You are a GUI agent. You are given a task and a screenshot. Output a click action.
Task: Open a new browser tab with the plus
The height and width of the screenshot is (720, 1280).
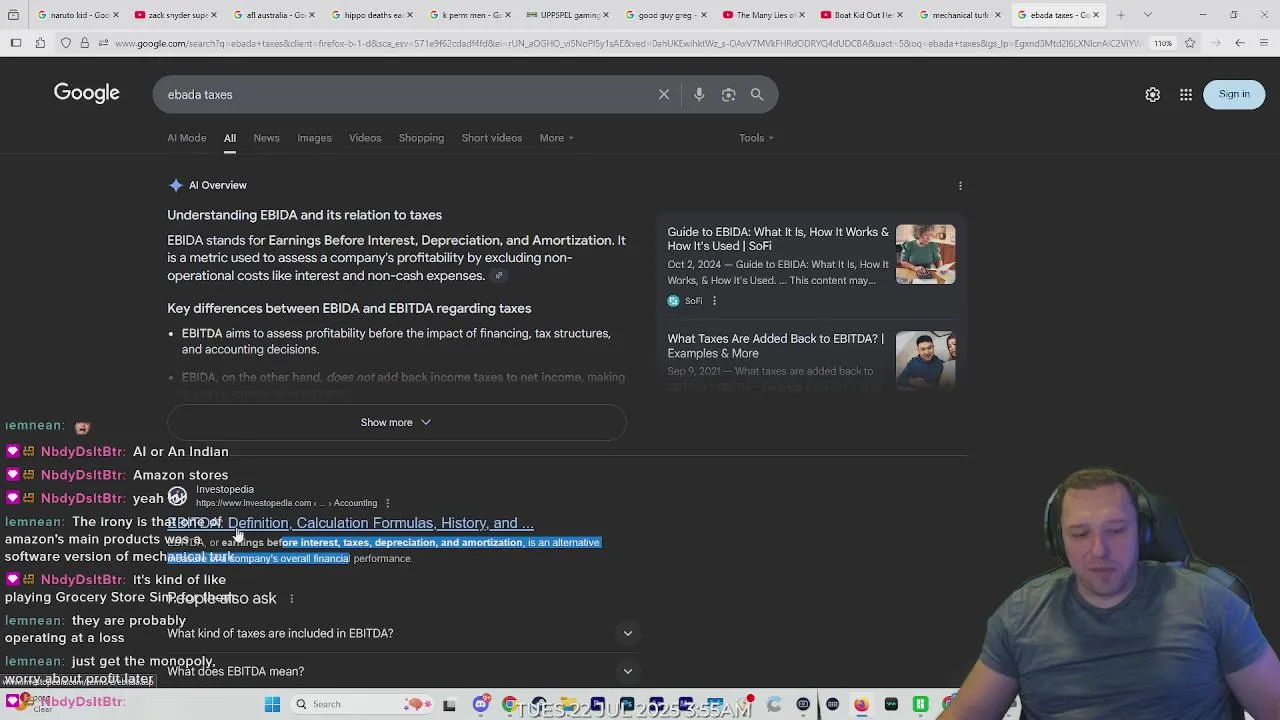[1120, 15]
